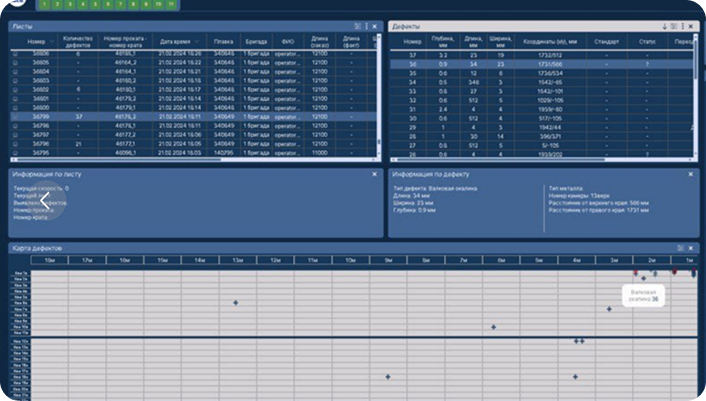Close the Информация по дефекту panel
The image size is (706, 401).
tap(691, 174)
